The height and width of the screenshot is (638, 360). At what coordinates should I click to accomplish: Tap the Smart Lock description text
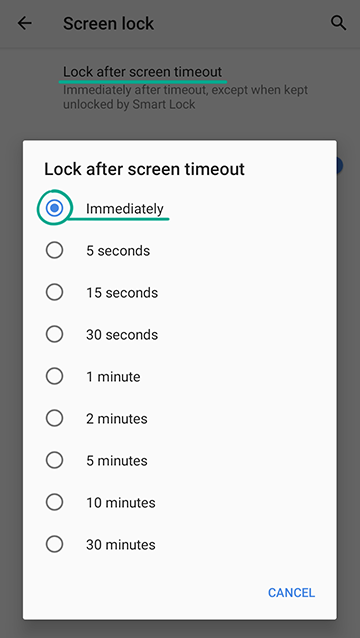[185, 97]
